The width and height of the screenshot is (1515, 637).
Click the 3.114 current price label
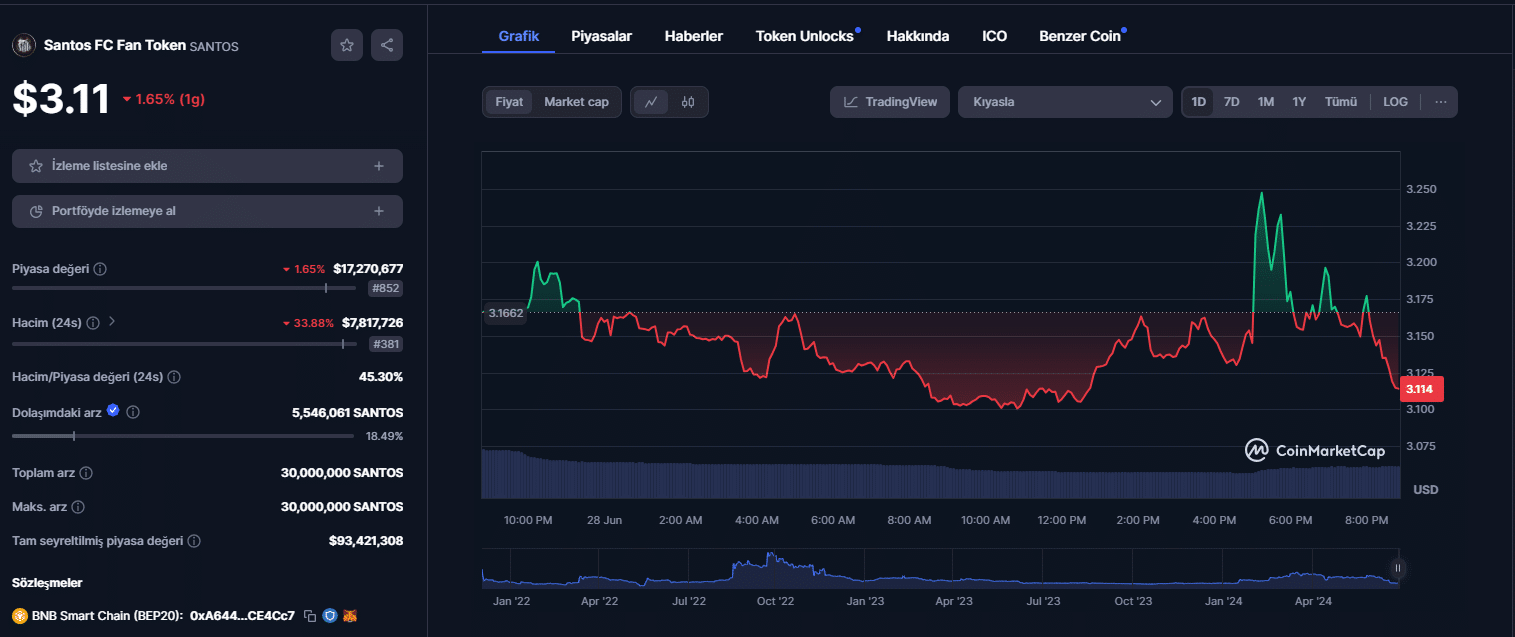(x=1423, y=389)
